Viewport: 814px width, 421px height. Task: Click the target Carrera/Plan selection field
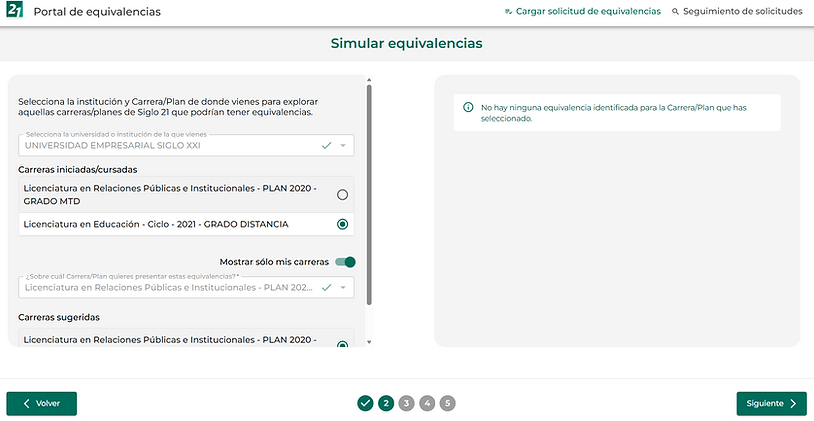[186, 287]
